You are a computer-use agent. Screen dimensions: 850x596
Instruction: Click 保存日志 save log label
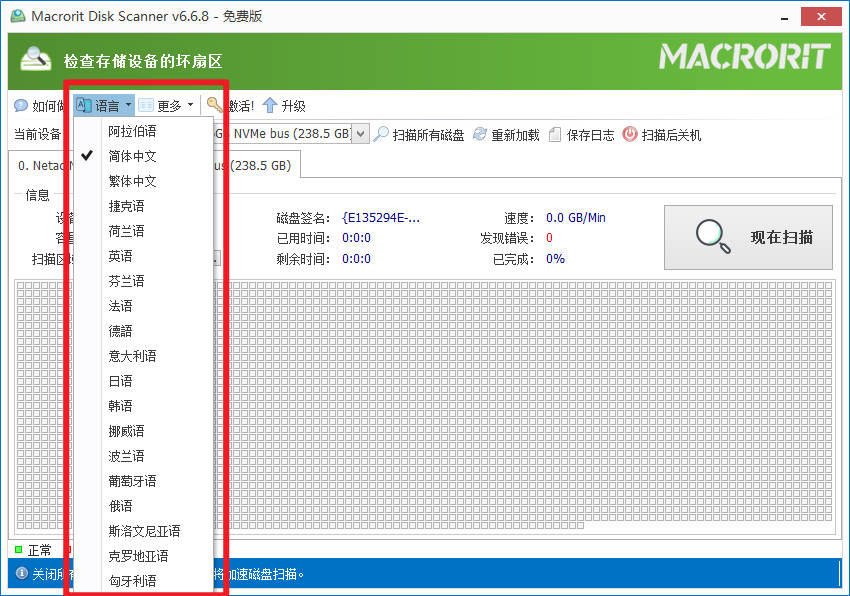click(x=590, y=135)
